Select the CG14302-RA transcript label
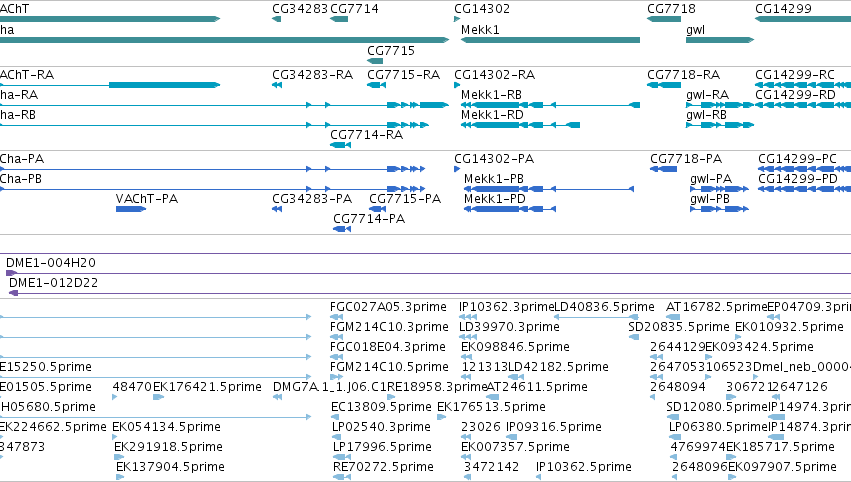Screen dimensions: 851x482 494,74
